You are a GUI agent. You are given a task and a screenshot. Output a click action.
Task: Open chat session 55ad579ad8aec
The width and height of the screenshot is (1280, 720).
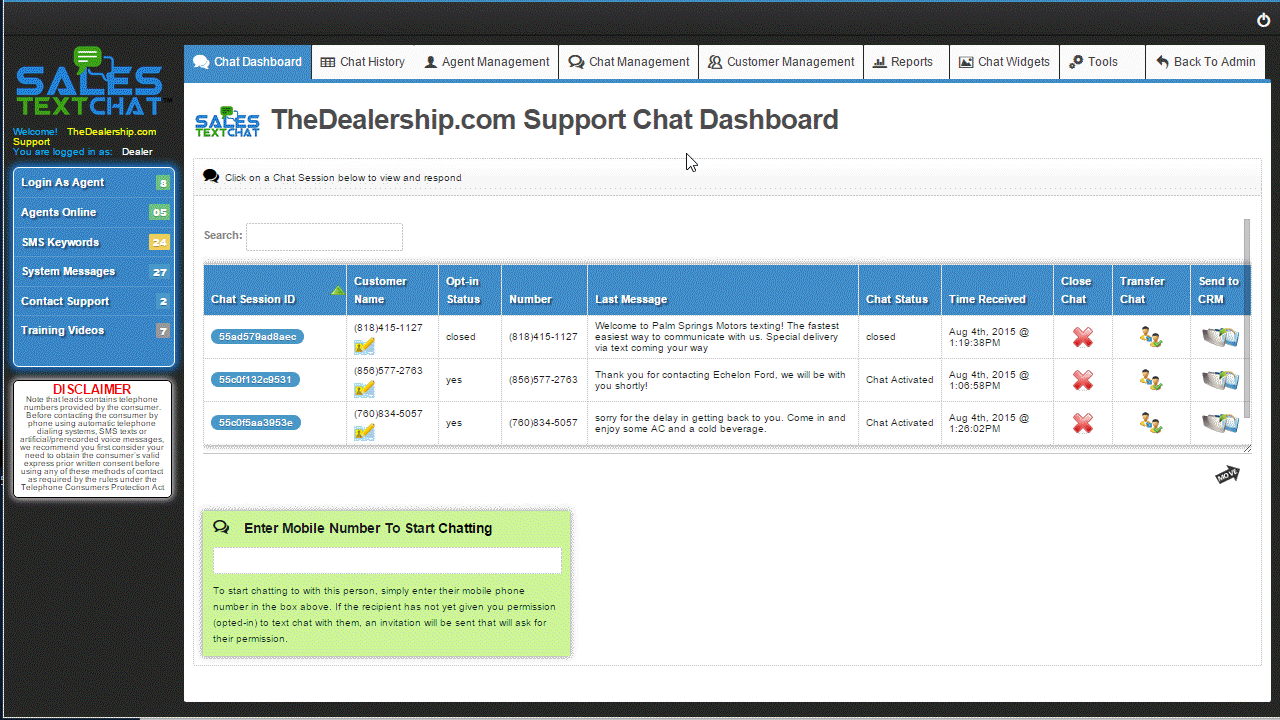(257, 337)
